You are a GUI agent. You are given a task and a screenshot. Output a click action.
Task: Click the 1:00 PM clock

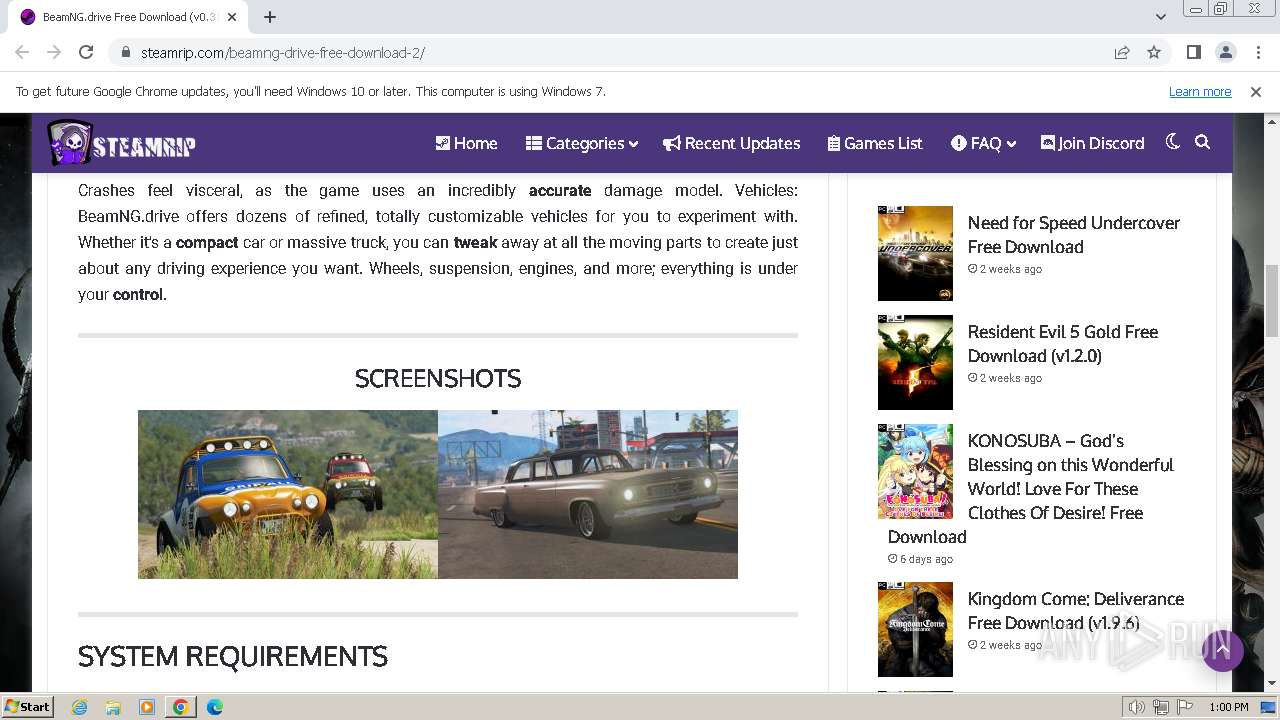click(x=1229, y=707)
